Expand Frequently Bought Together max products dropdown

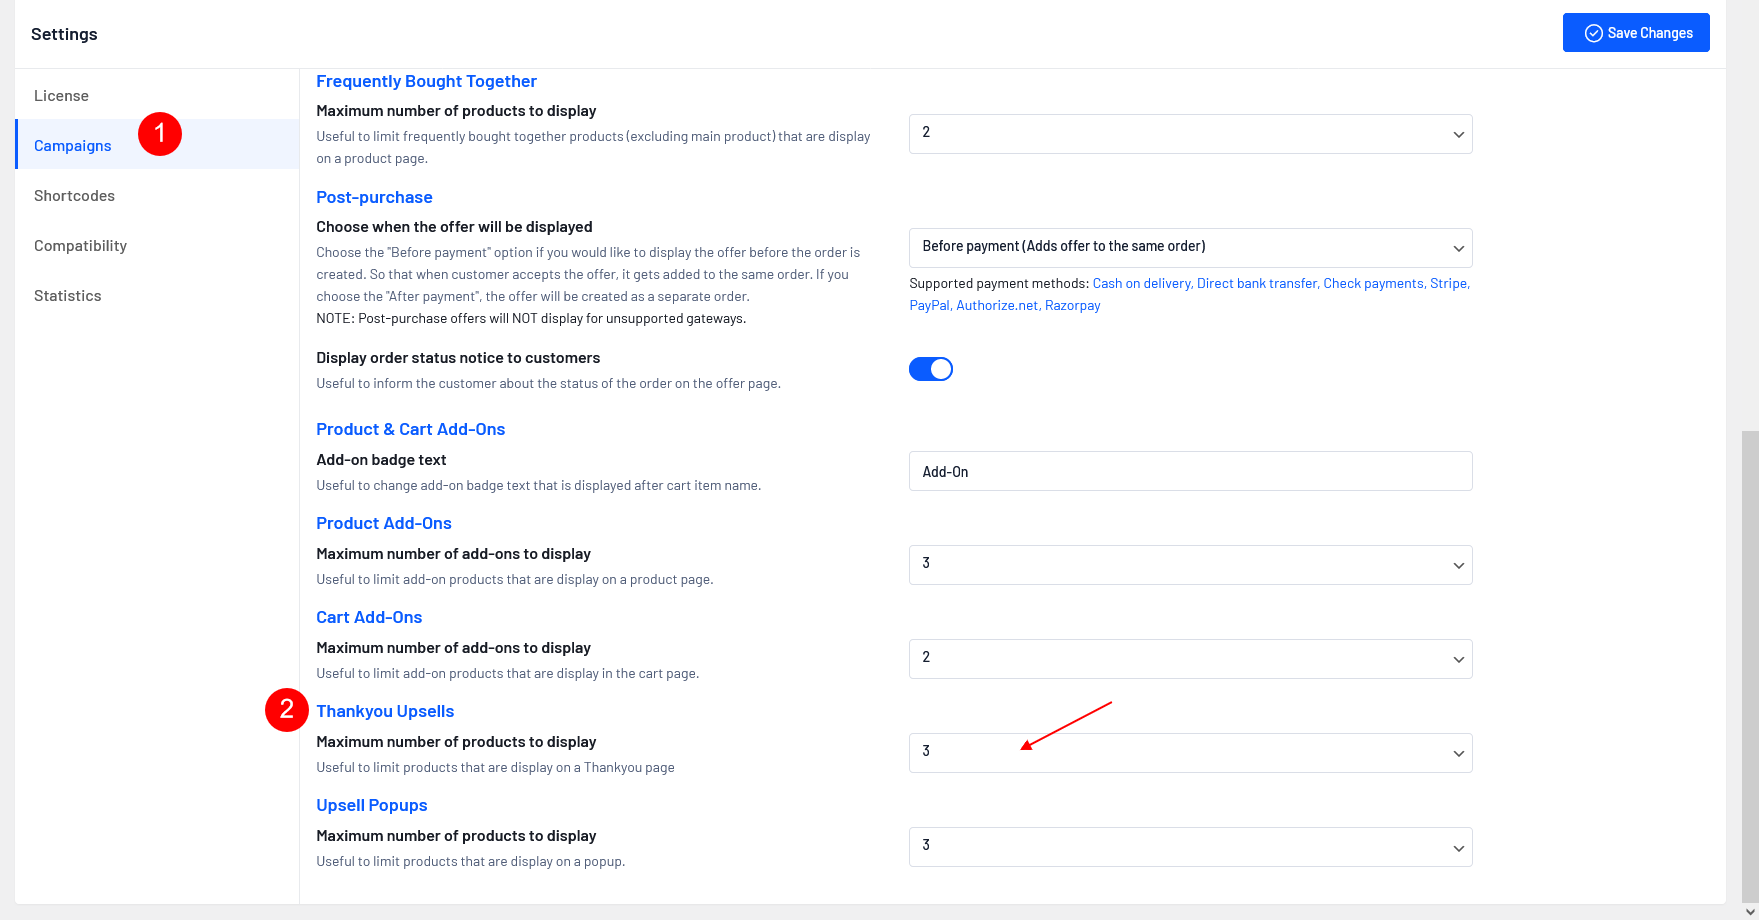(x=1189, y=134)
